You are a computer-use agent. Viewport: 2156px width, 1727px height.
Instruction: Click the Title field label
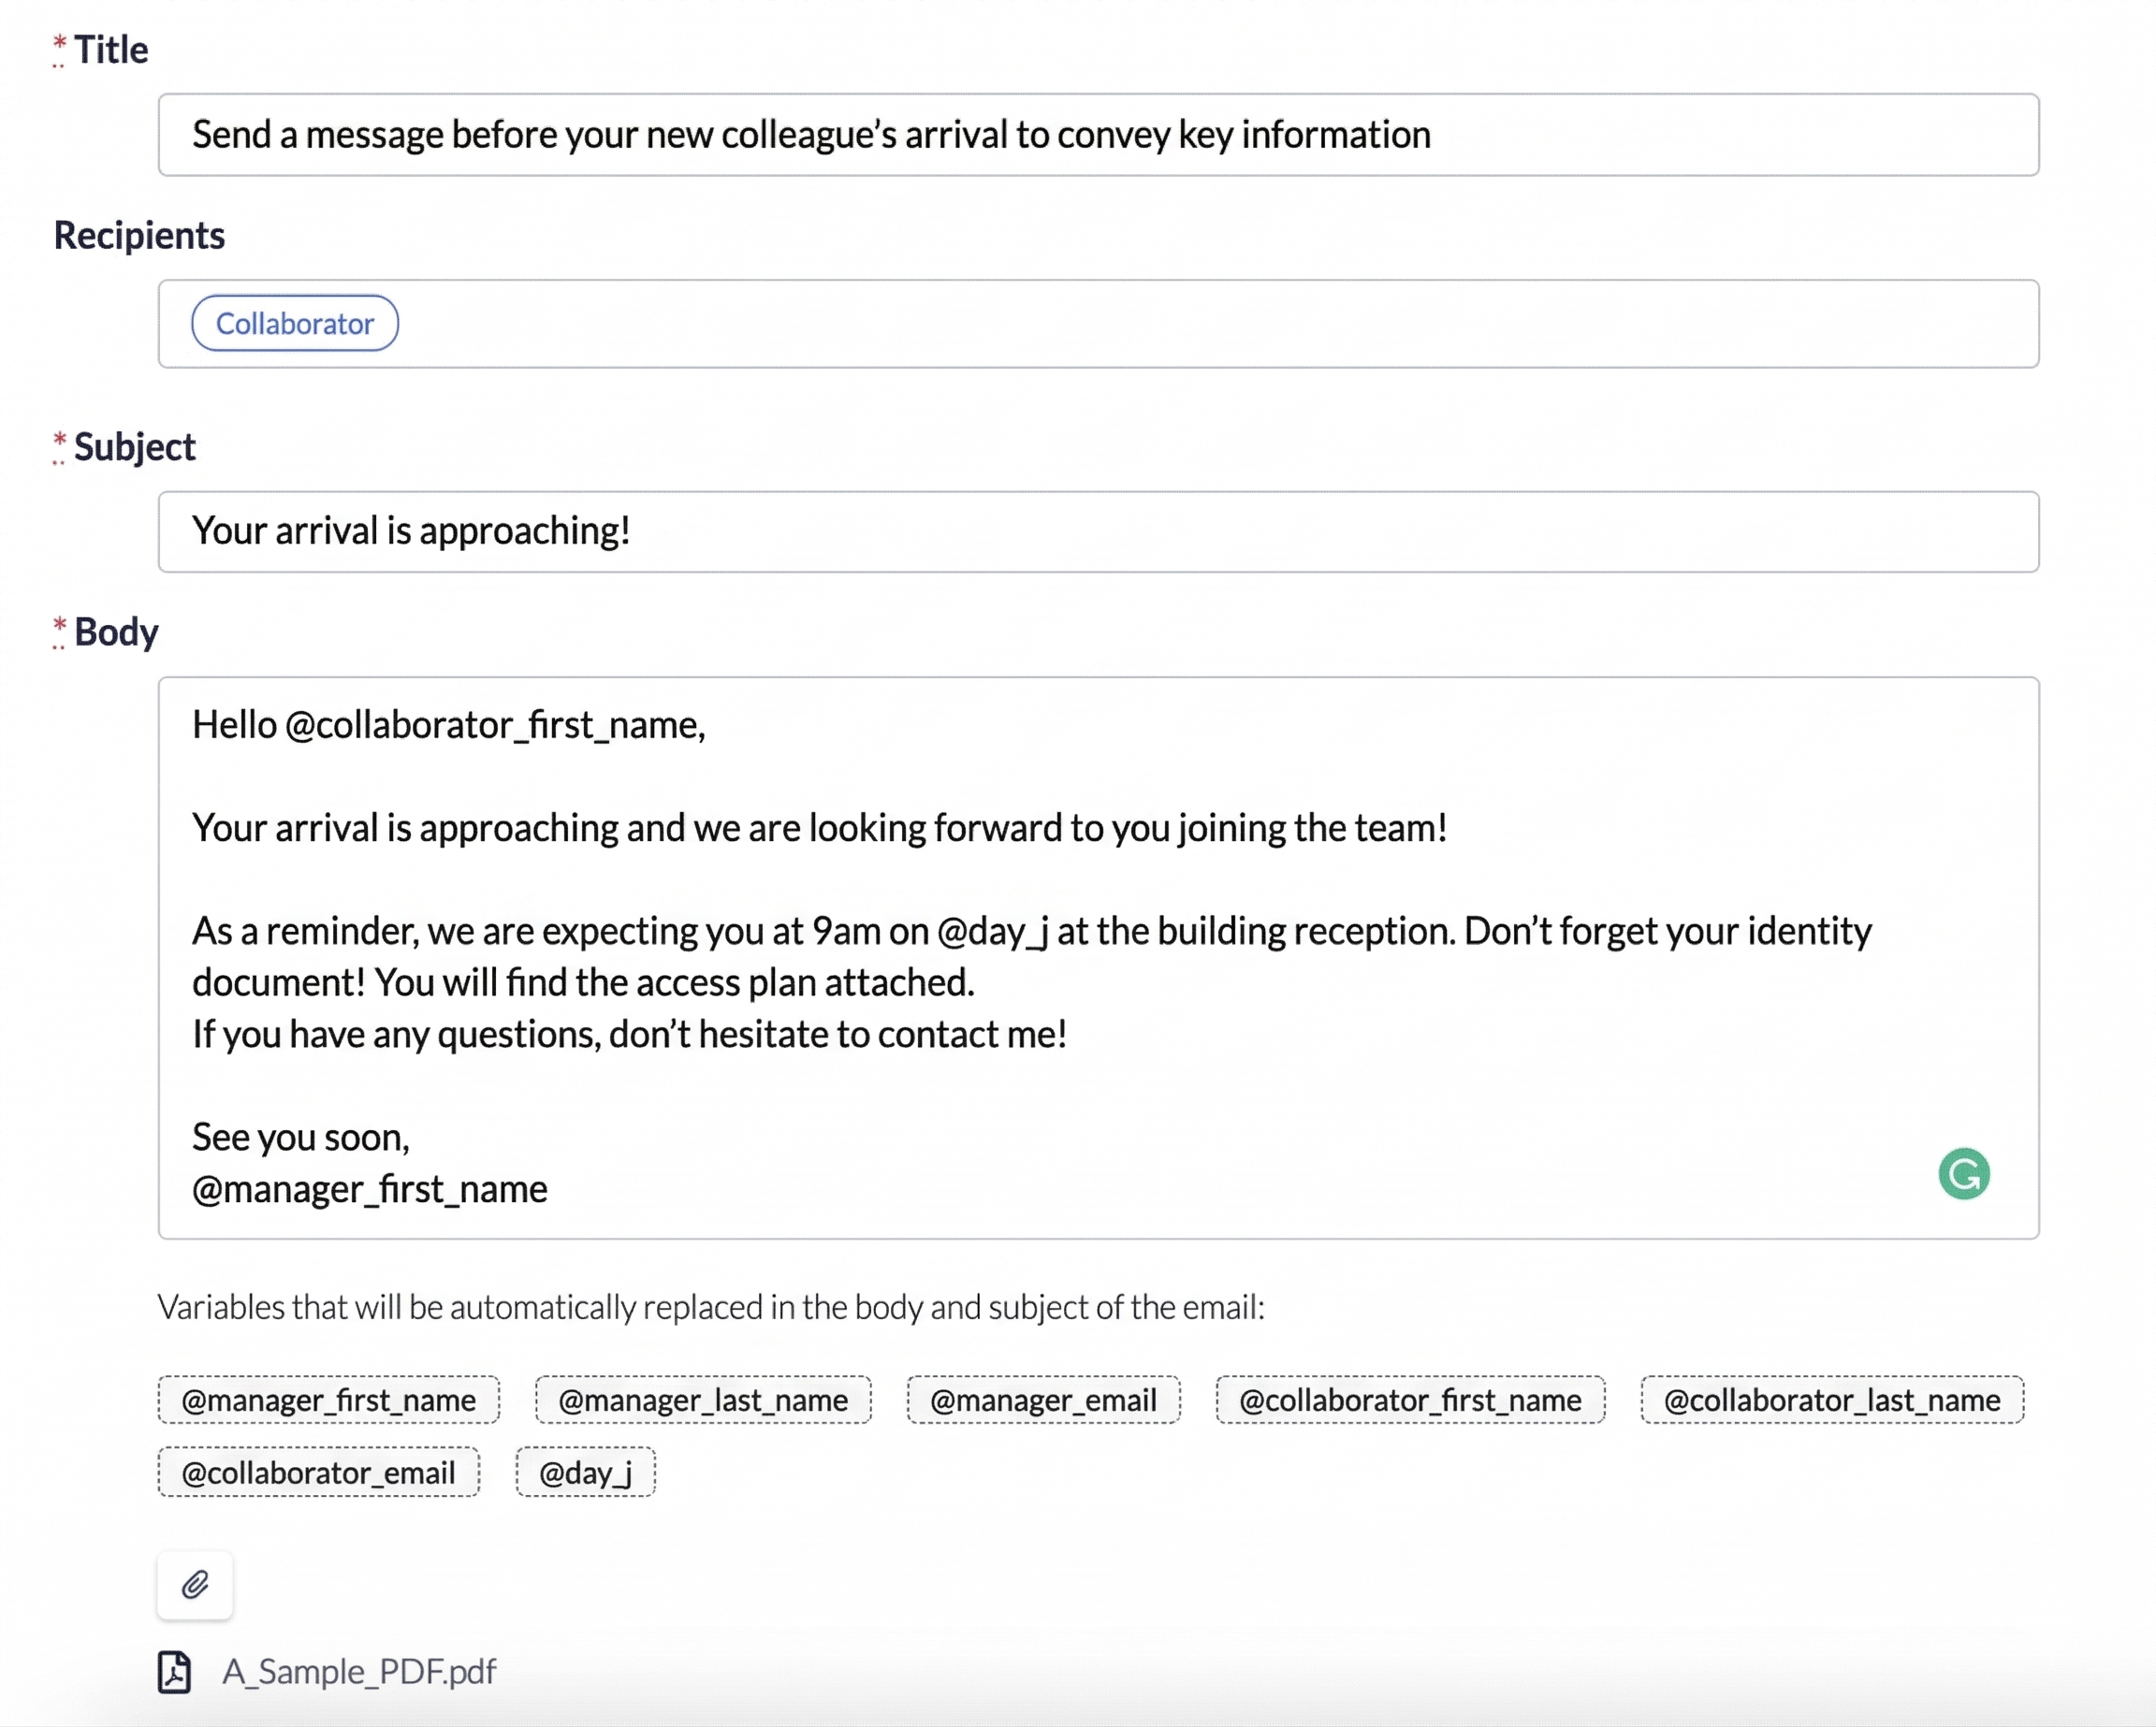tap(111, 50)
